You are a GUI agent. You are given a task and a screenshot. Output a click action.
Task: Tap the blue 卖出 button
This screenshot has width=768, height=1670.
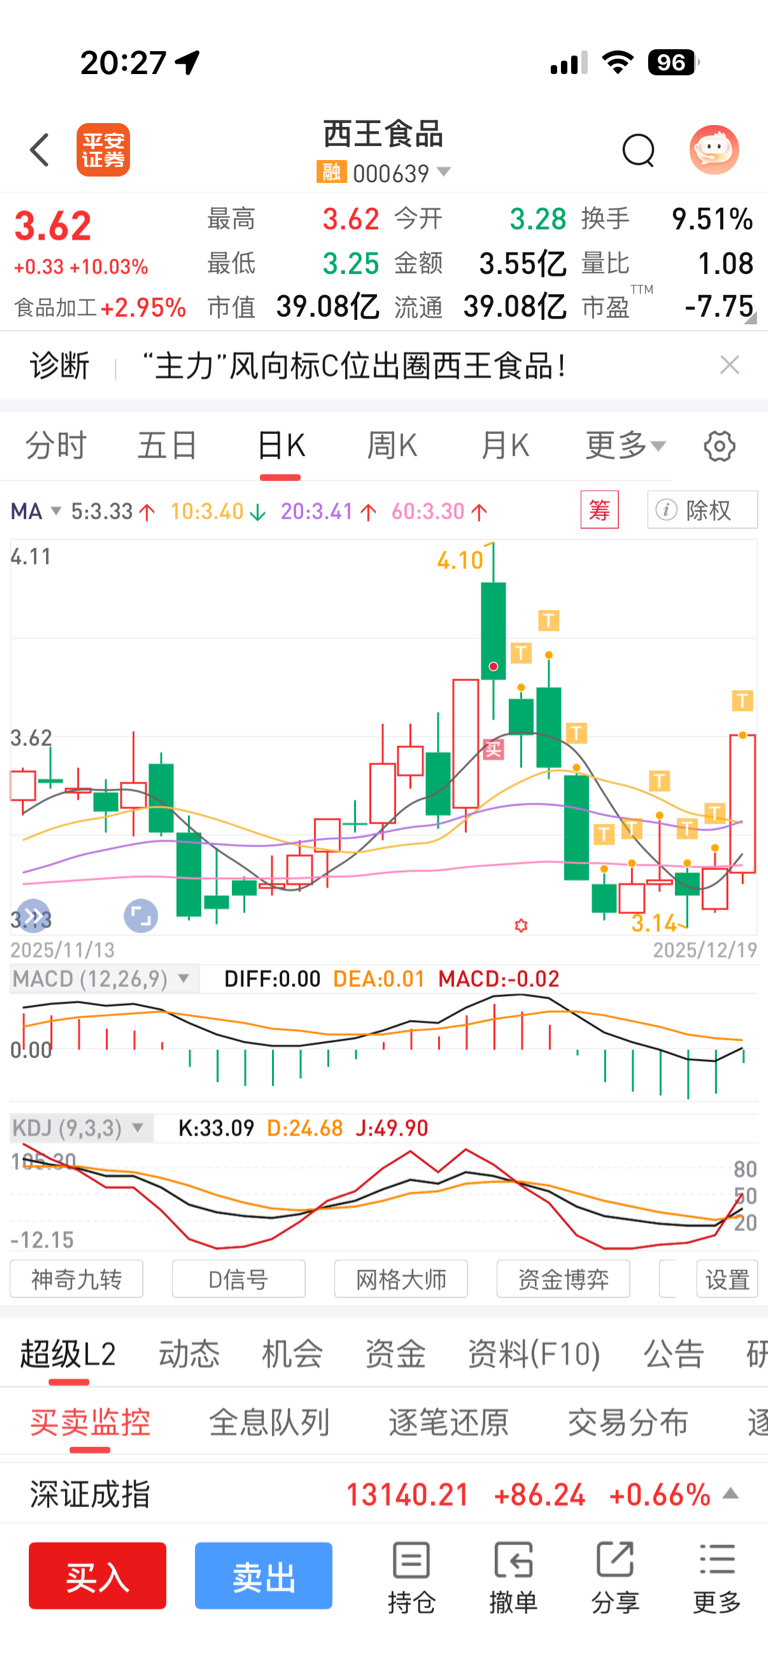point(263,1575)
